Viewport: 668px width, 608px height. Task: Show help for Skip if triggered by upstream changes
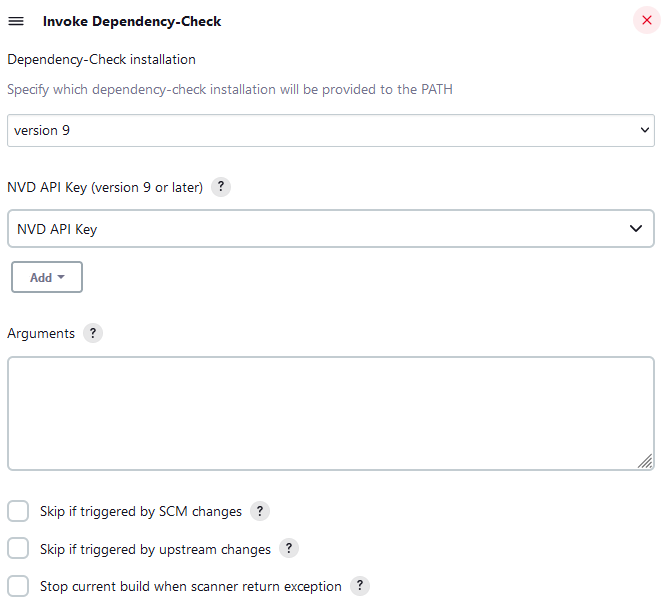288,548
